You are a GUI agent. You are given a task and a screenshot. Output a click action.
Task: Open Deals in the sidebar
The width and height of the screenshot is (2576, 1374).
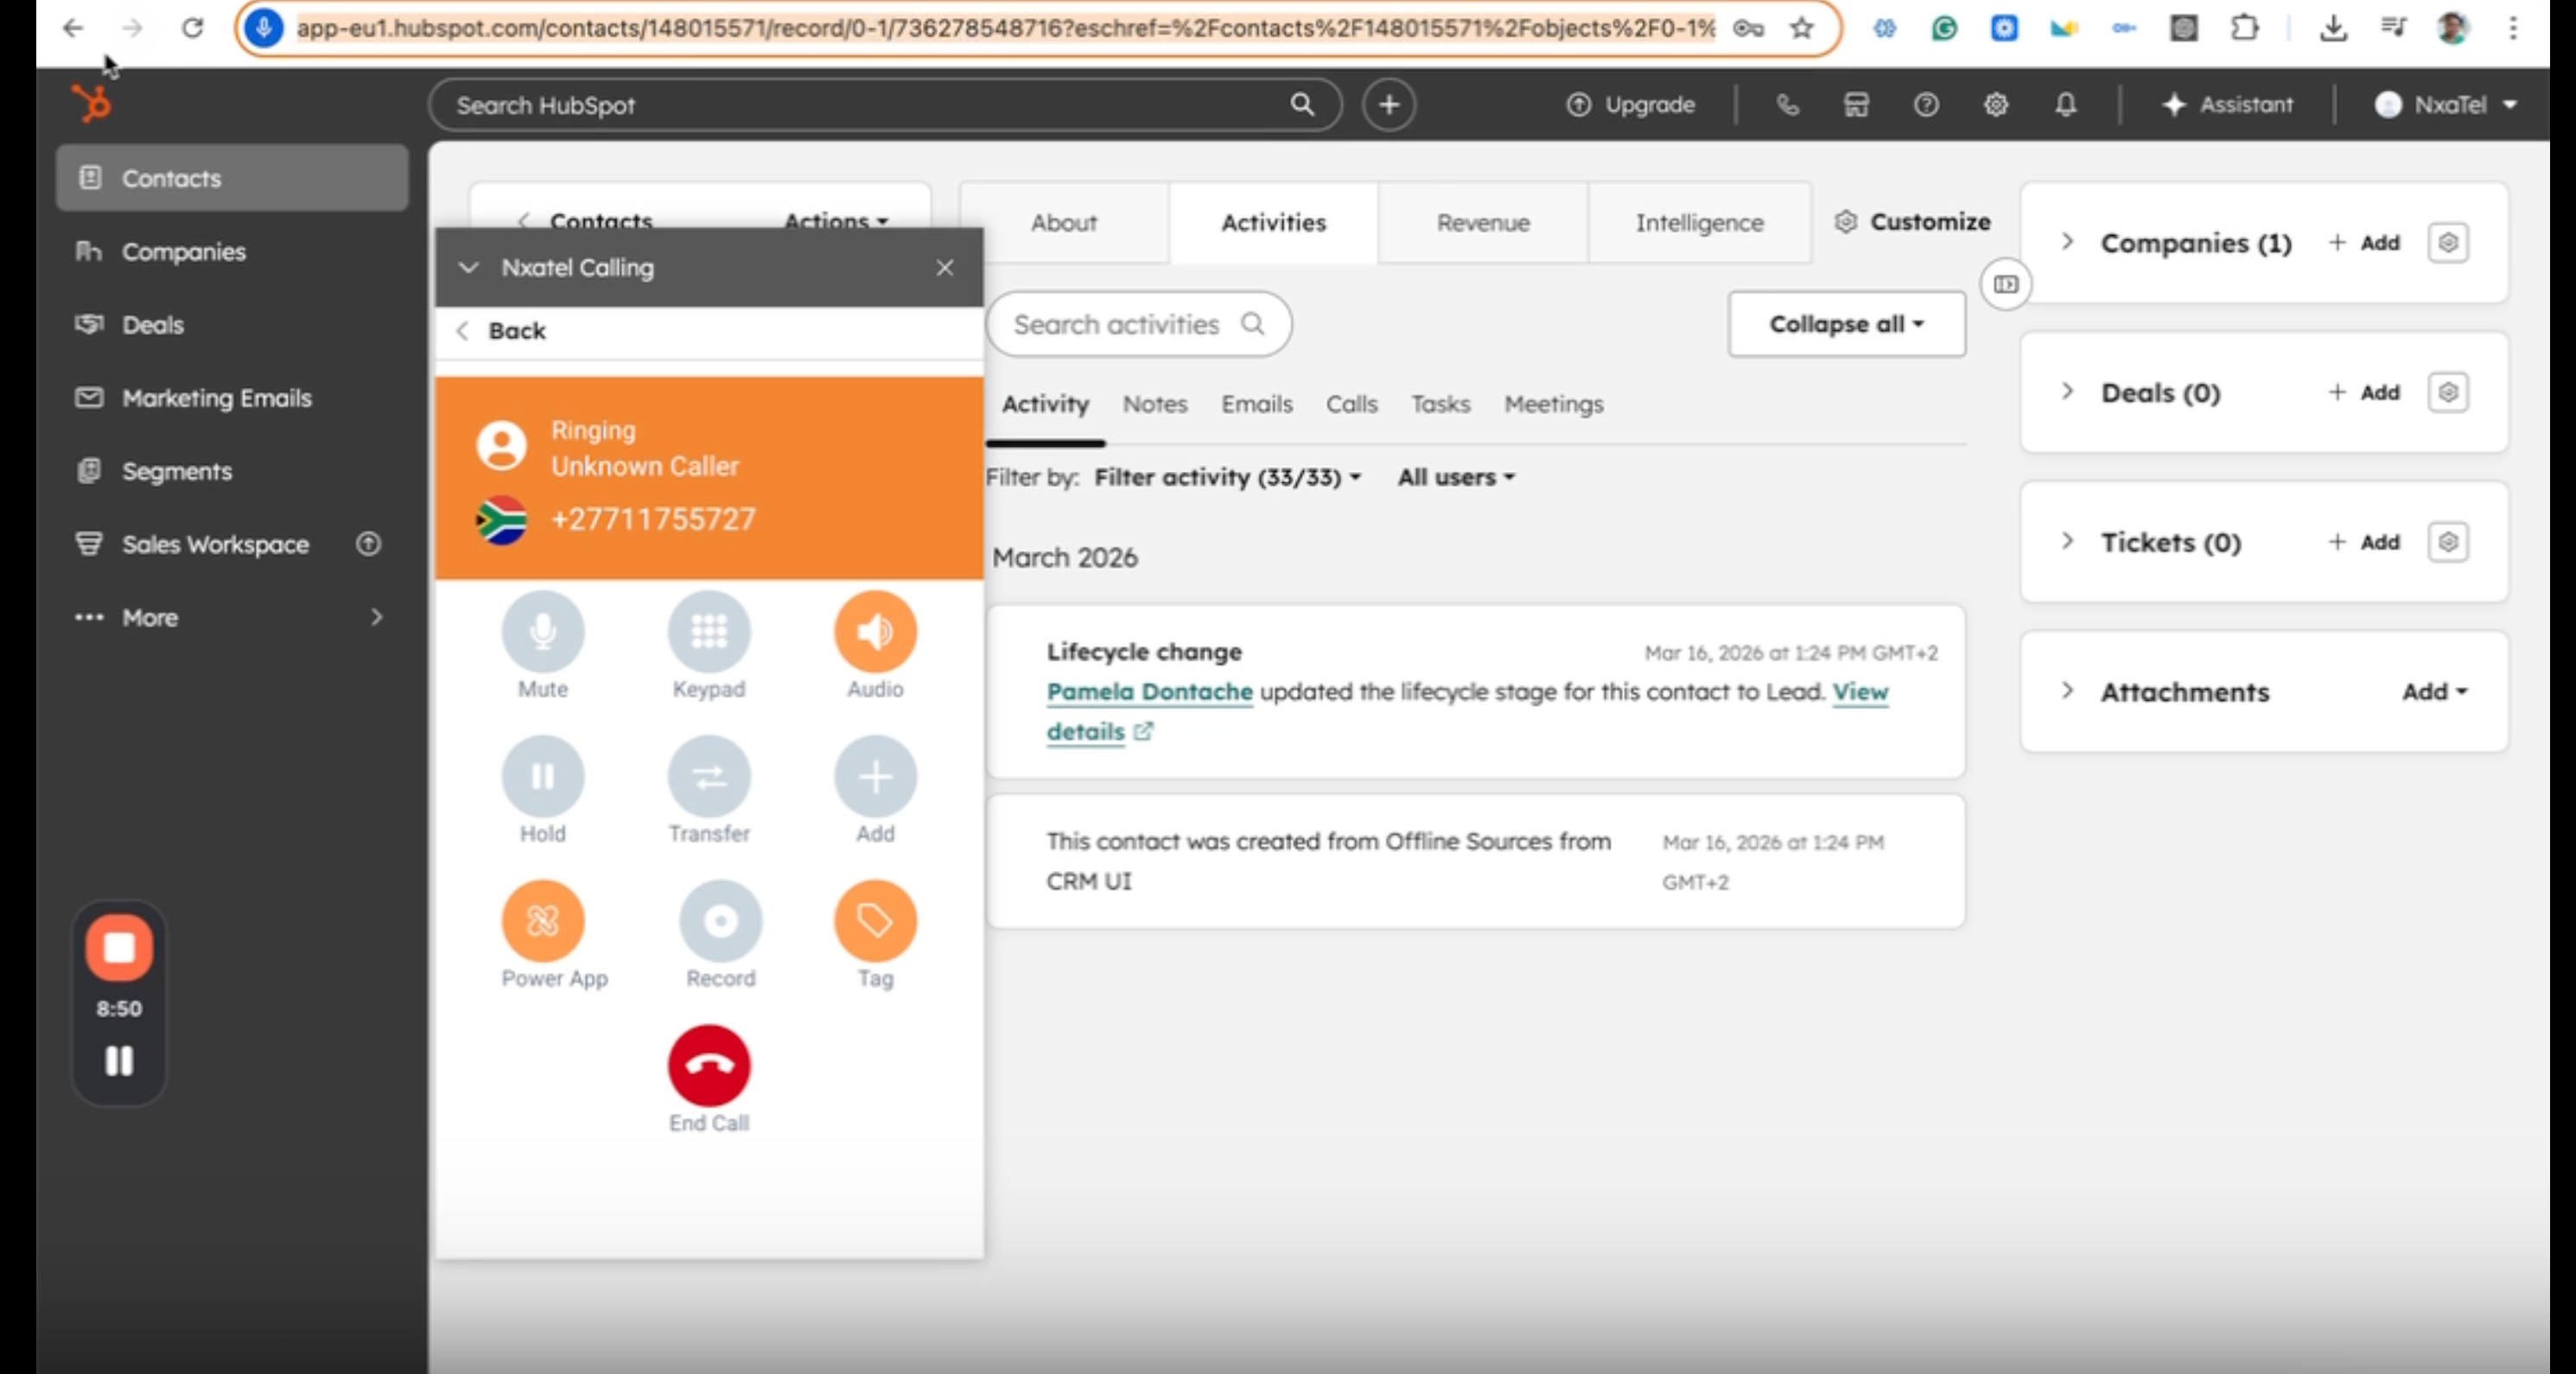pyautogui.click(x=232, y=325)
